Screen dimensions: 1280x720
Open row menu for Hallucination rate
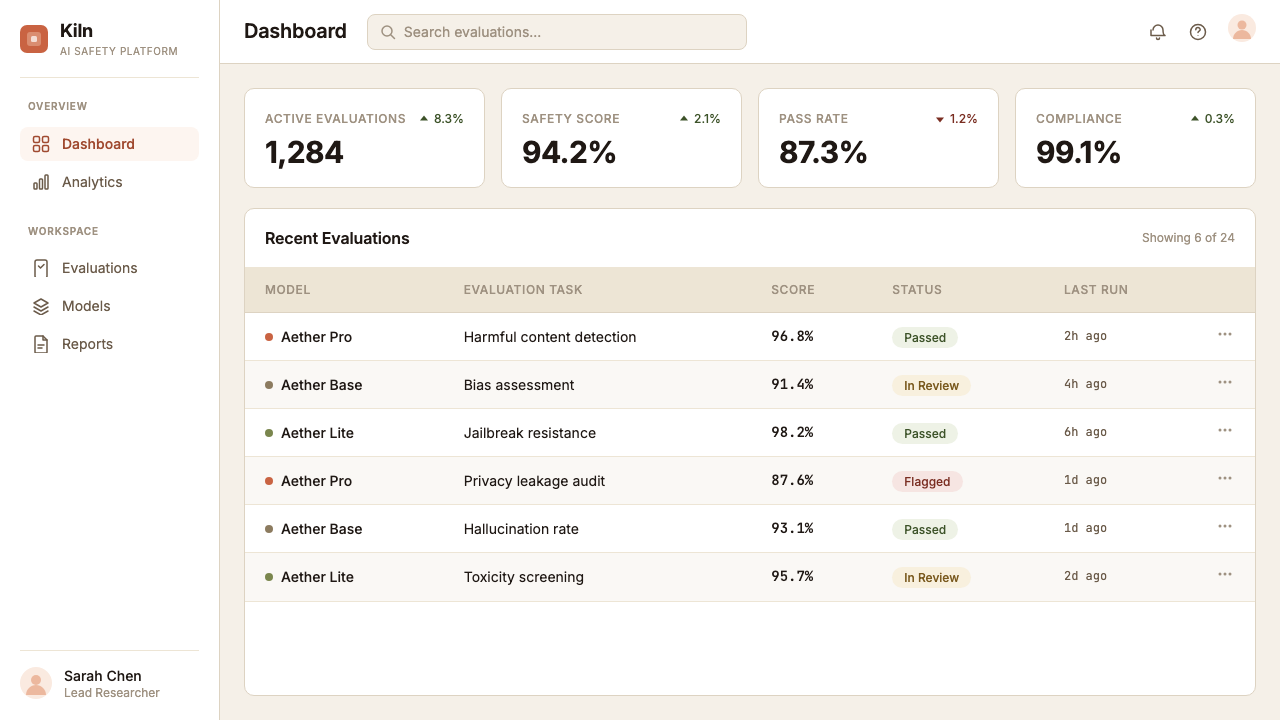(1225, 526)
